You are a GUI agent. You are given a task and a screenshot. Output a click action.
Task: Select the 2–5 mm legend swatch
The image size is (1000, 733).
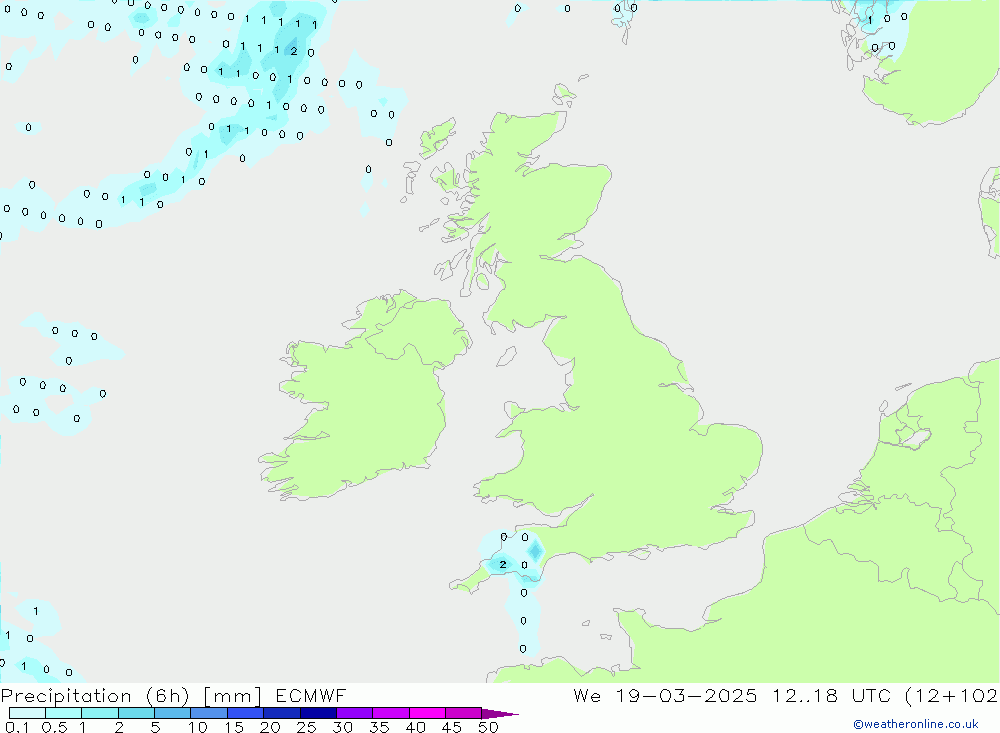click(x=136, y=713)
